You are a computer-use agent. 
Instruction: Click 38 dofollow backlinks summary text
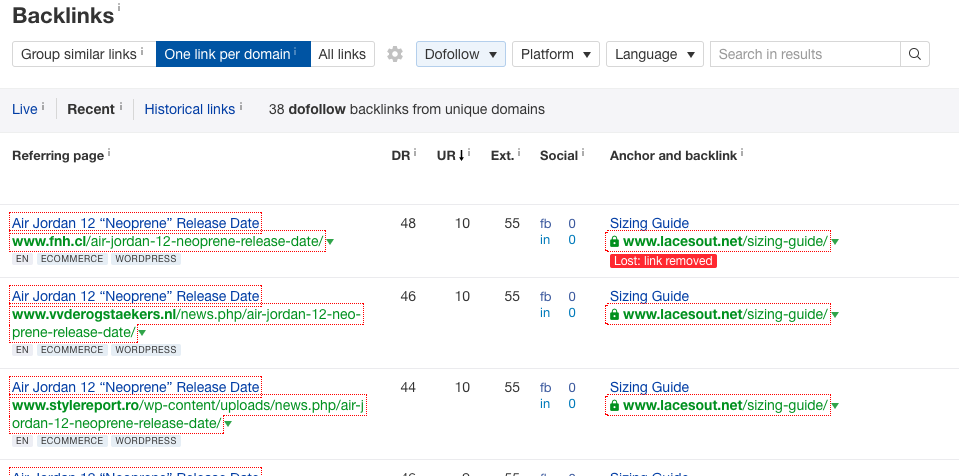pos(407,110)
